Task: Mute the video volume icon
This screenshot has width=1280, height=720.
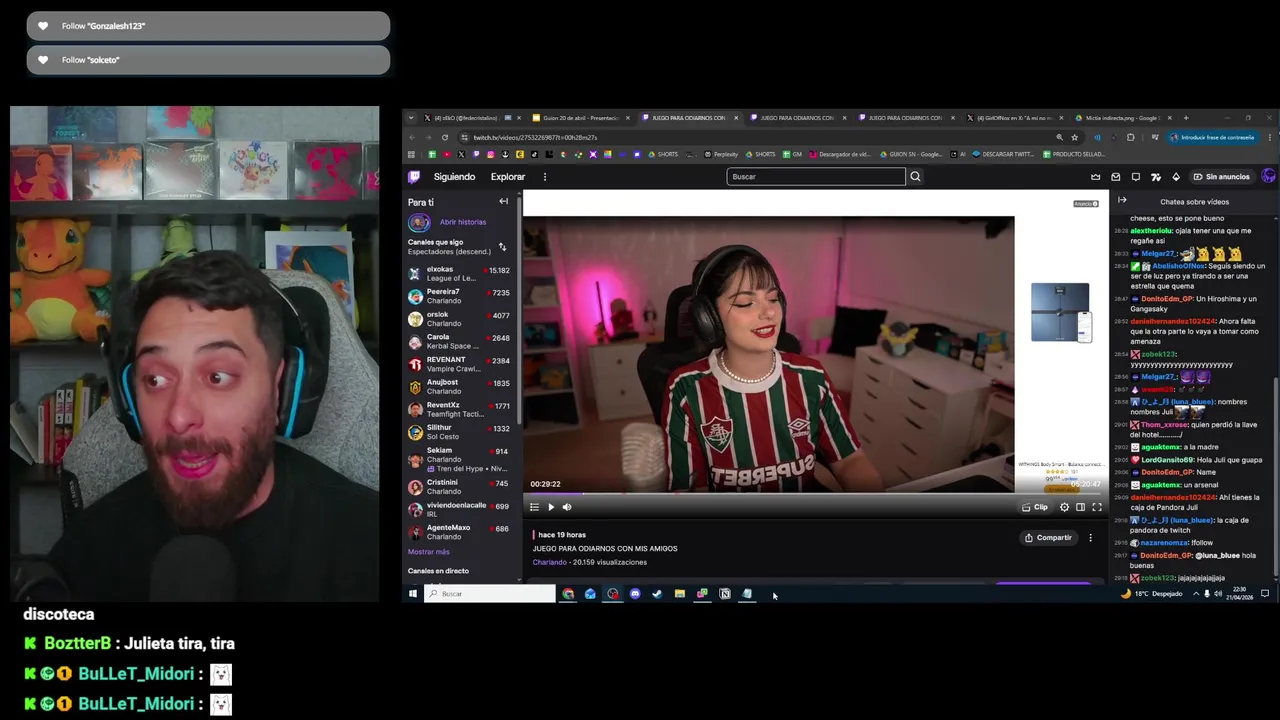Action: [567, 507]
